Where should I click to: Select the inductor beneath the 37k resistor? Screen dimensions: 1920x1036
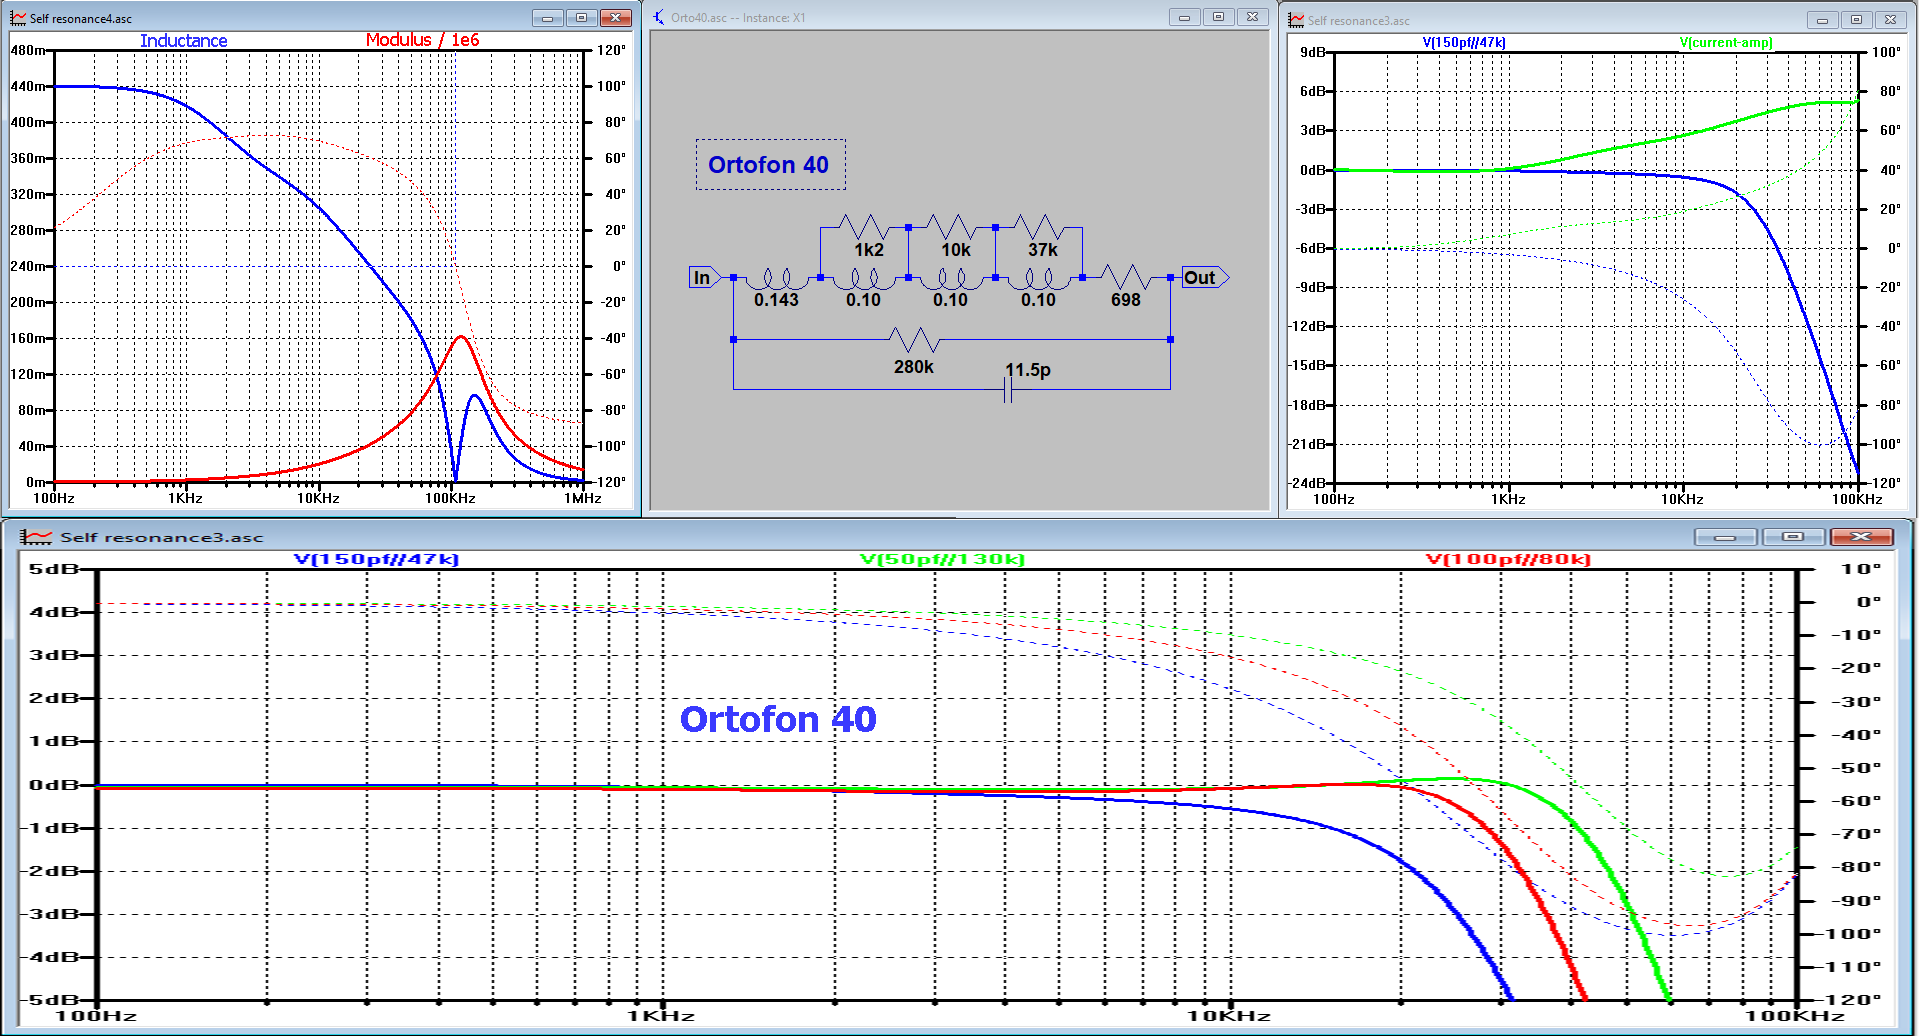pyautogui.click(x=1038, y=279)
